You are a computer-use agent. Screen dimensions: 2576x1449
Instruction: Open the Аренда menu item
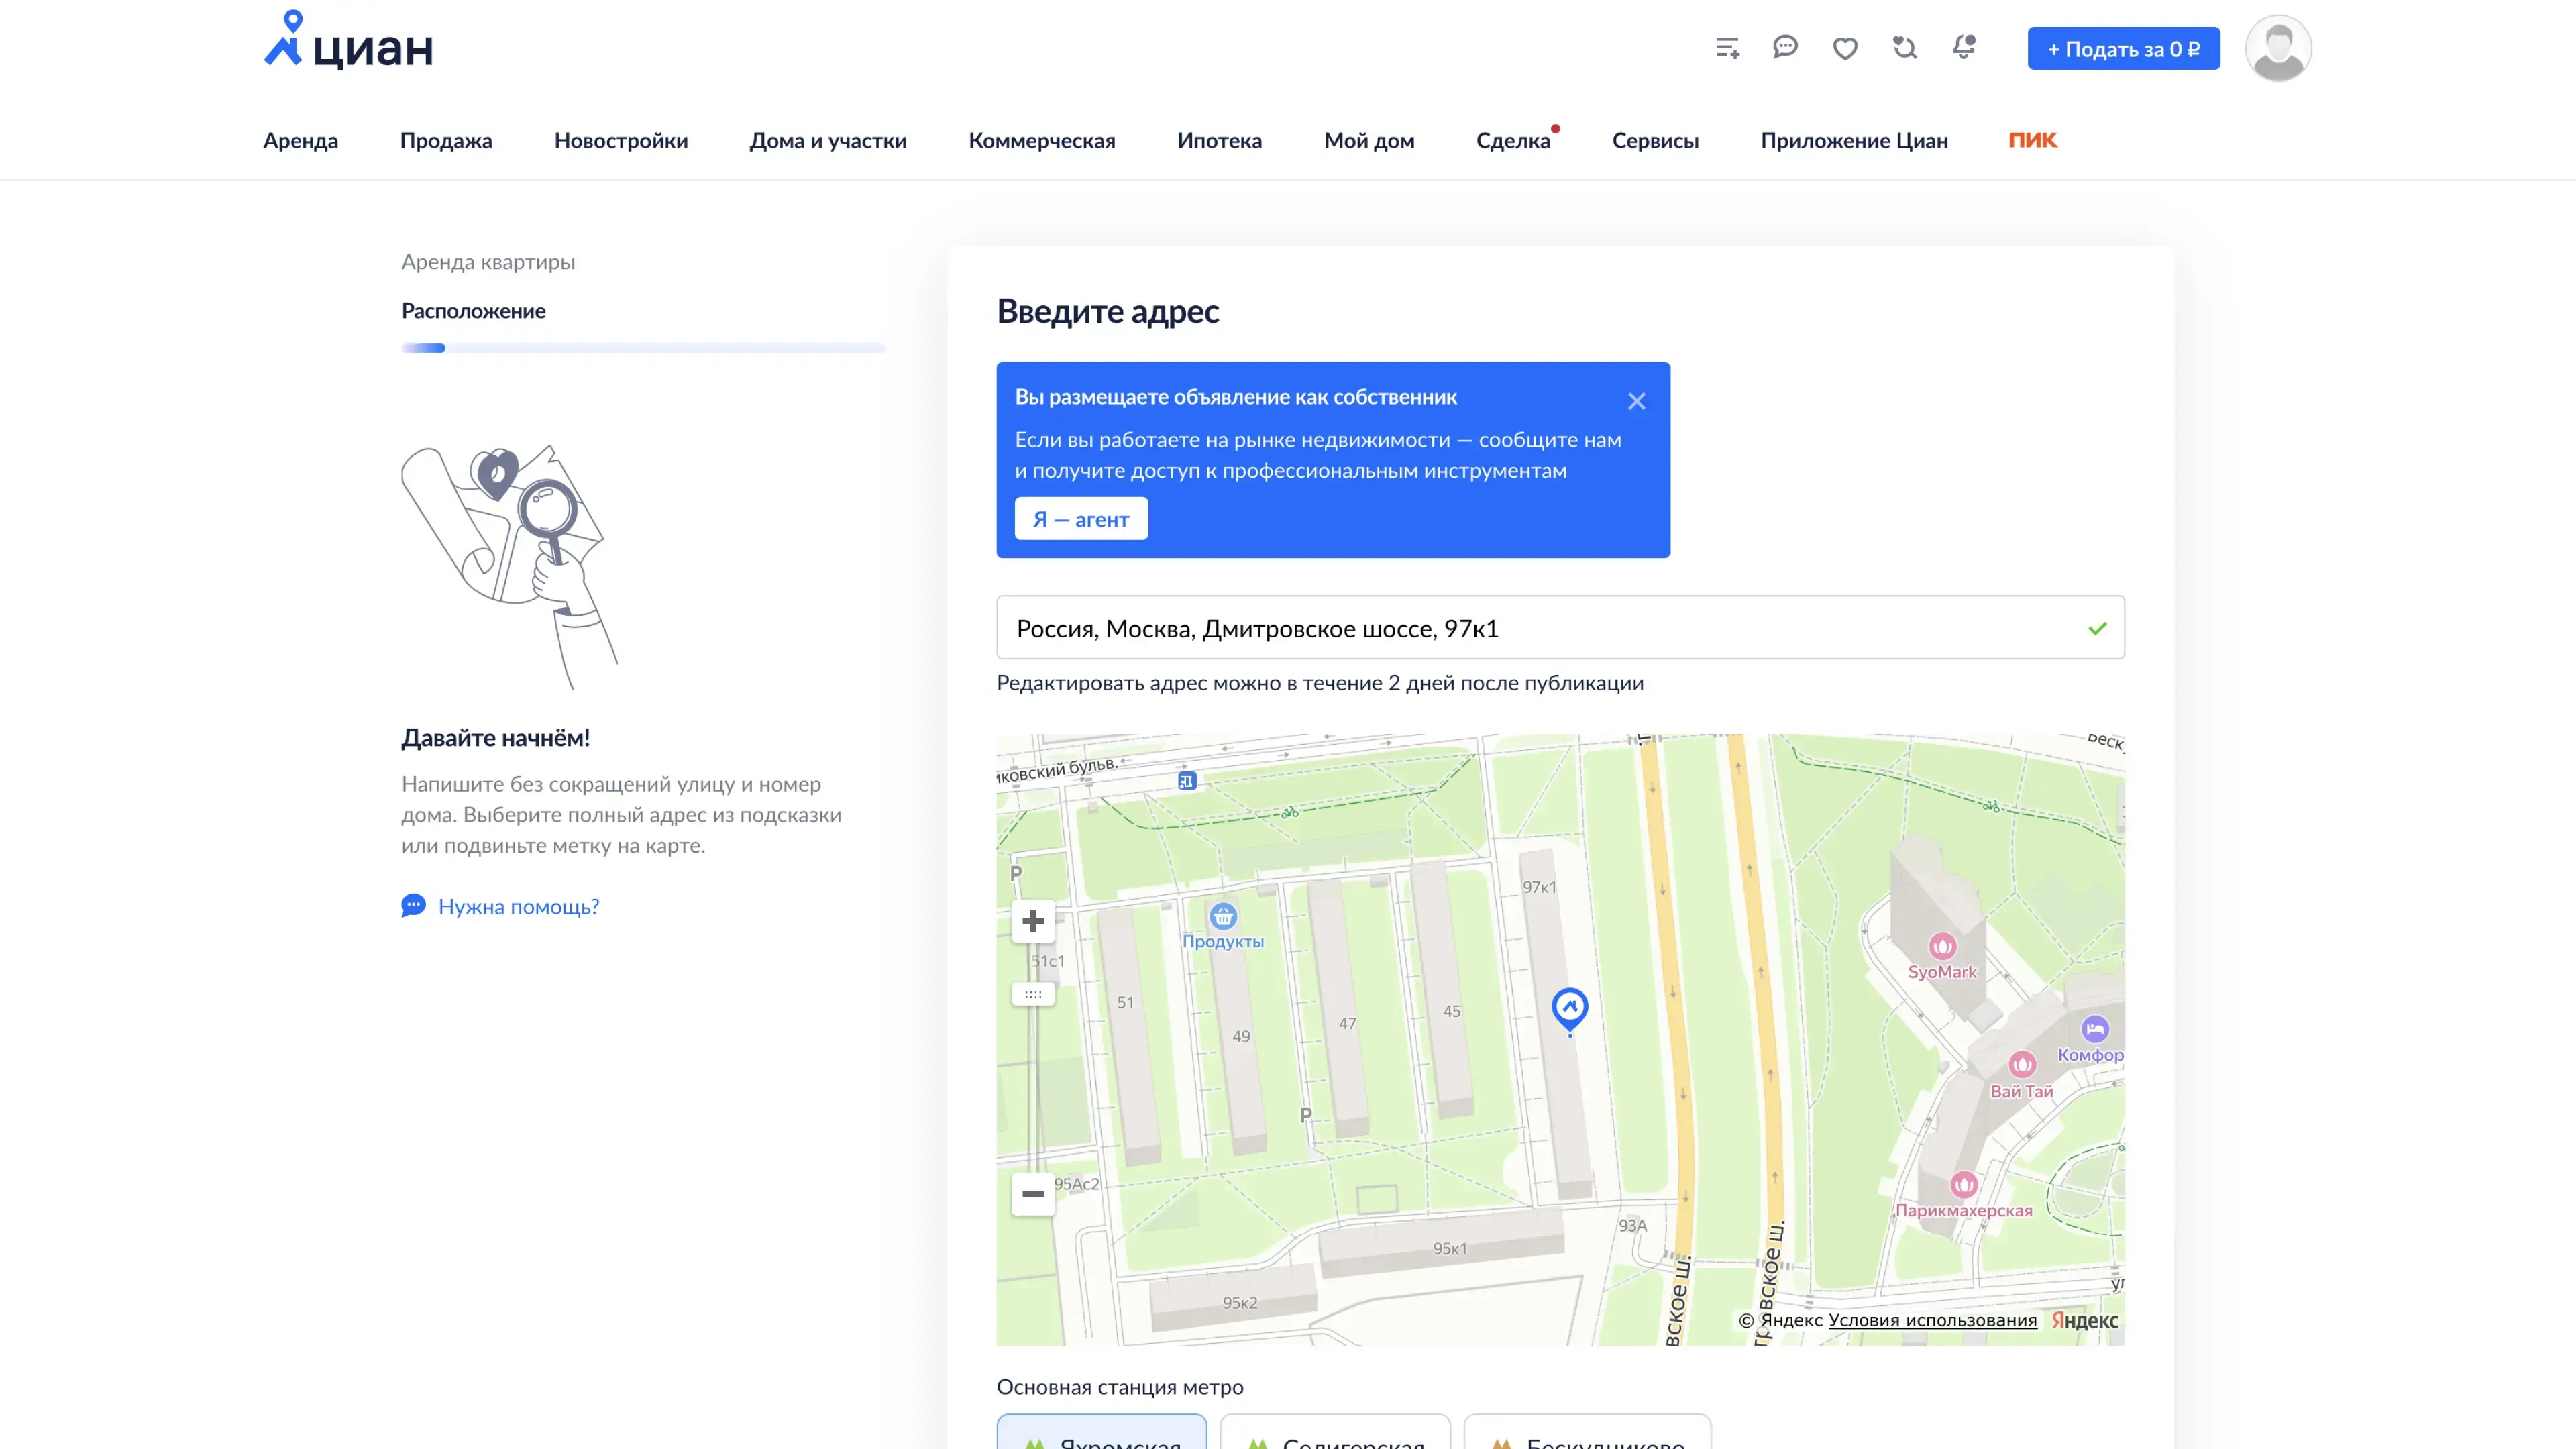pyautogui.click(x=300, y=140)
